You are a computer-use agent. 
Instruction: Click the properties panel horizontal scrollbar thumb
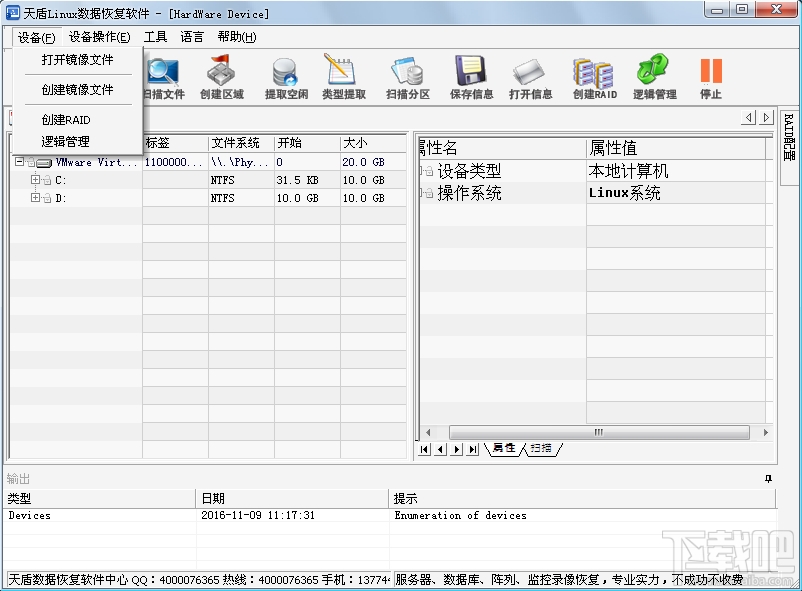tap(599, 433)
